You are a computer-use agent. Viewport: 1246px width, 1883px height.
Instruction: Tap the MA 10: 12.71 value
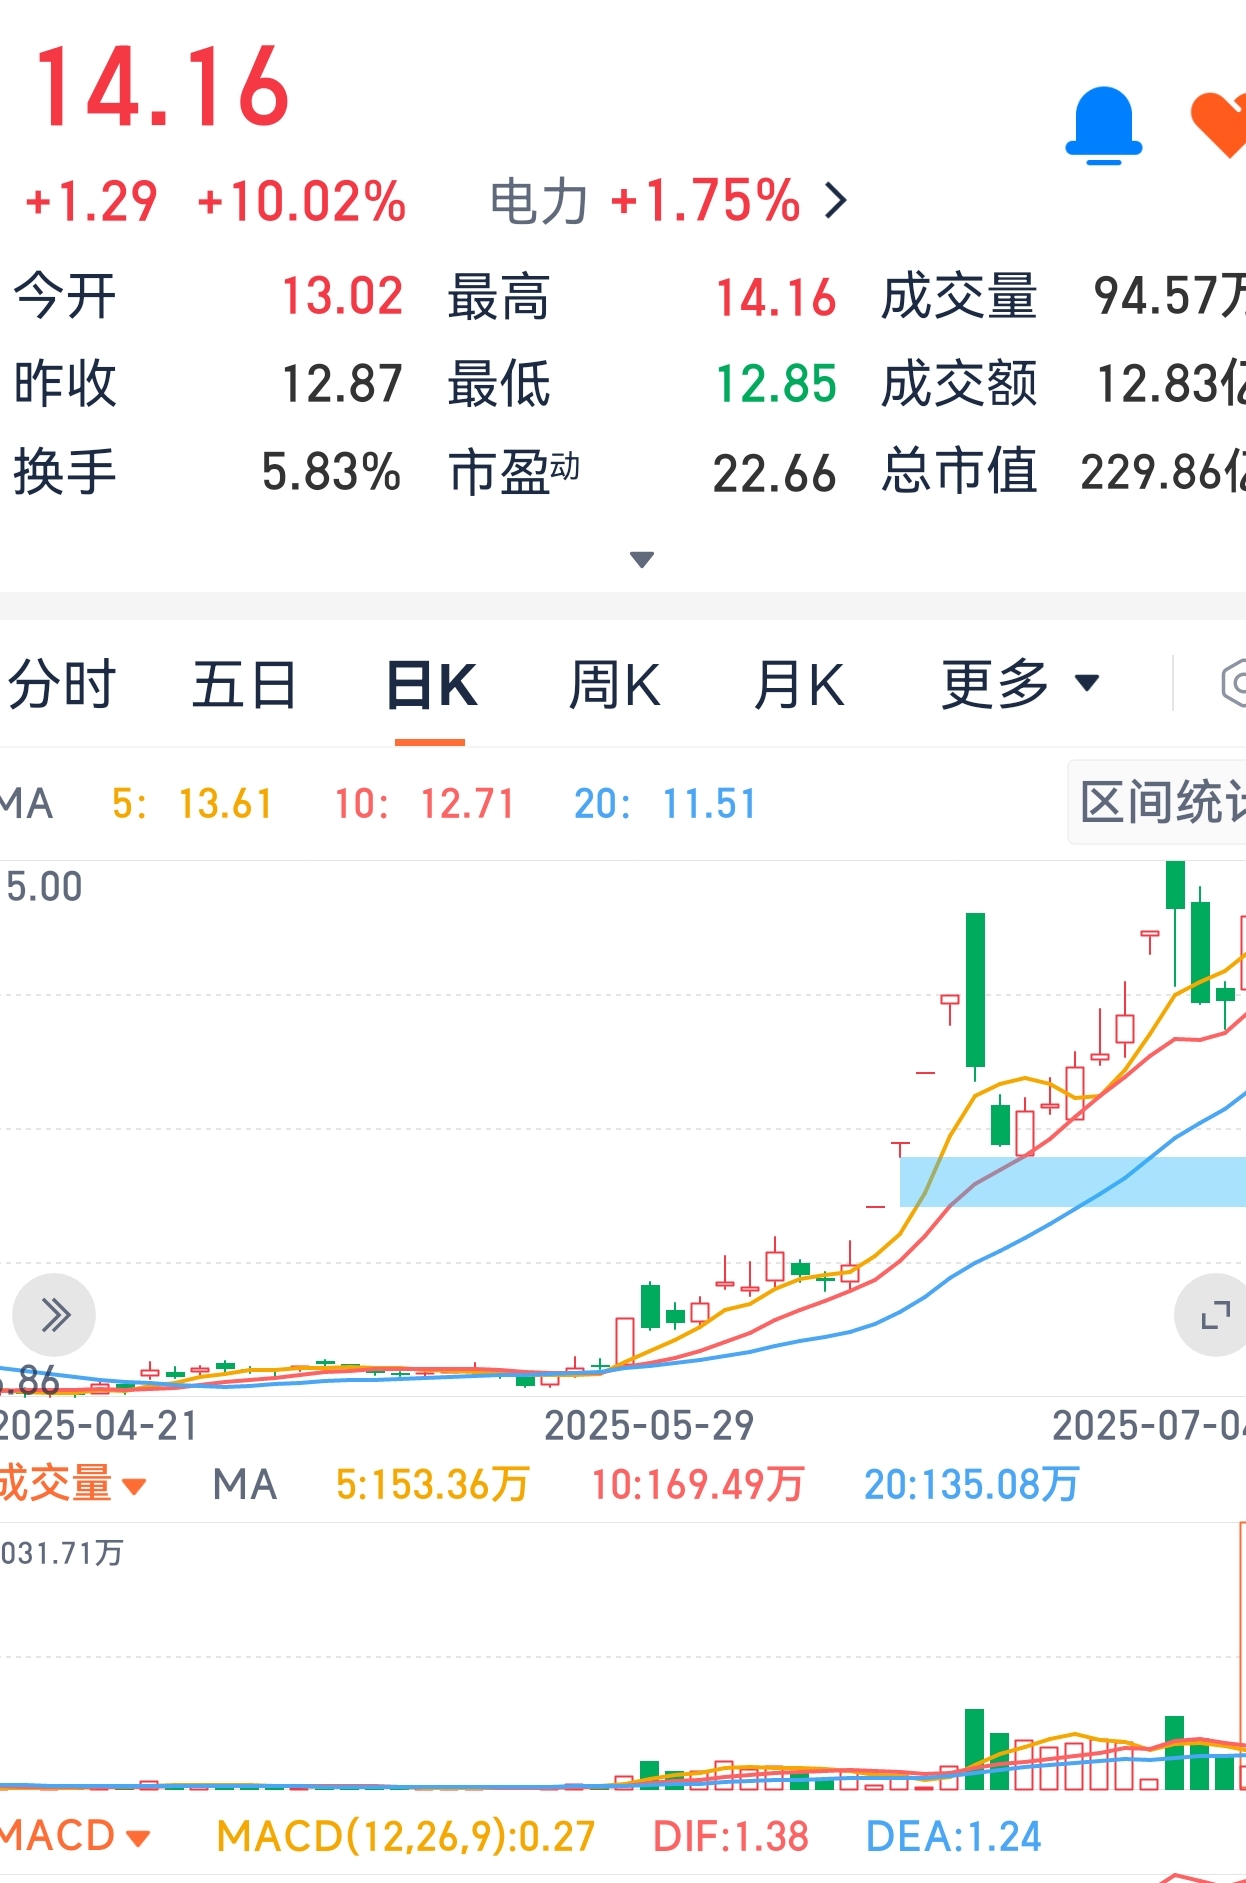pyautogui.click(x=424, y=803)
